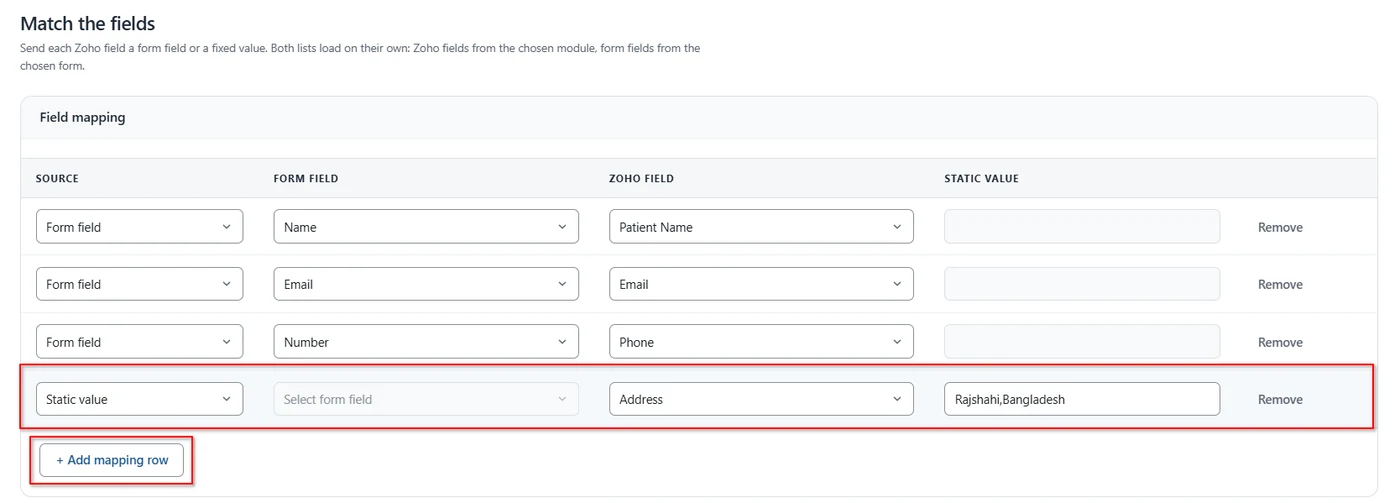Screen dimensions: 1400x503
Task: Remove the Email mapping row
Action: point(1280,284)
